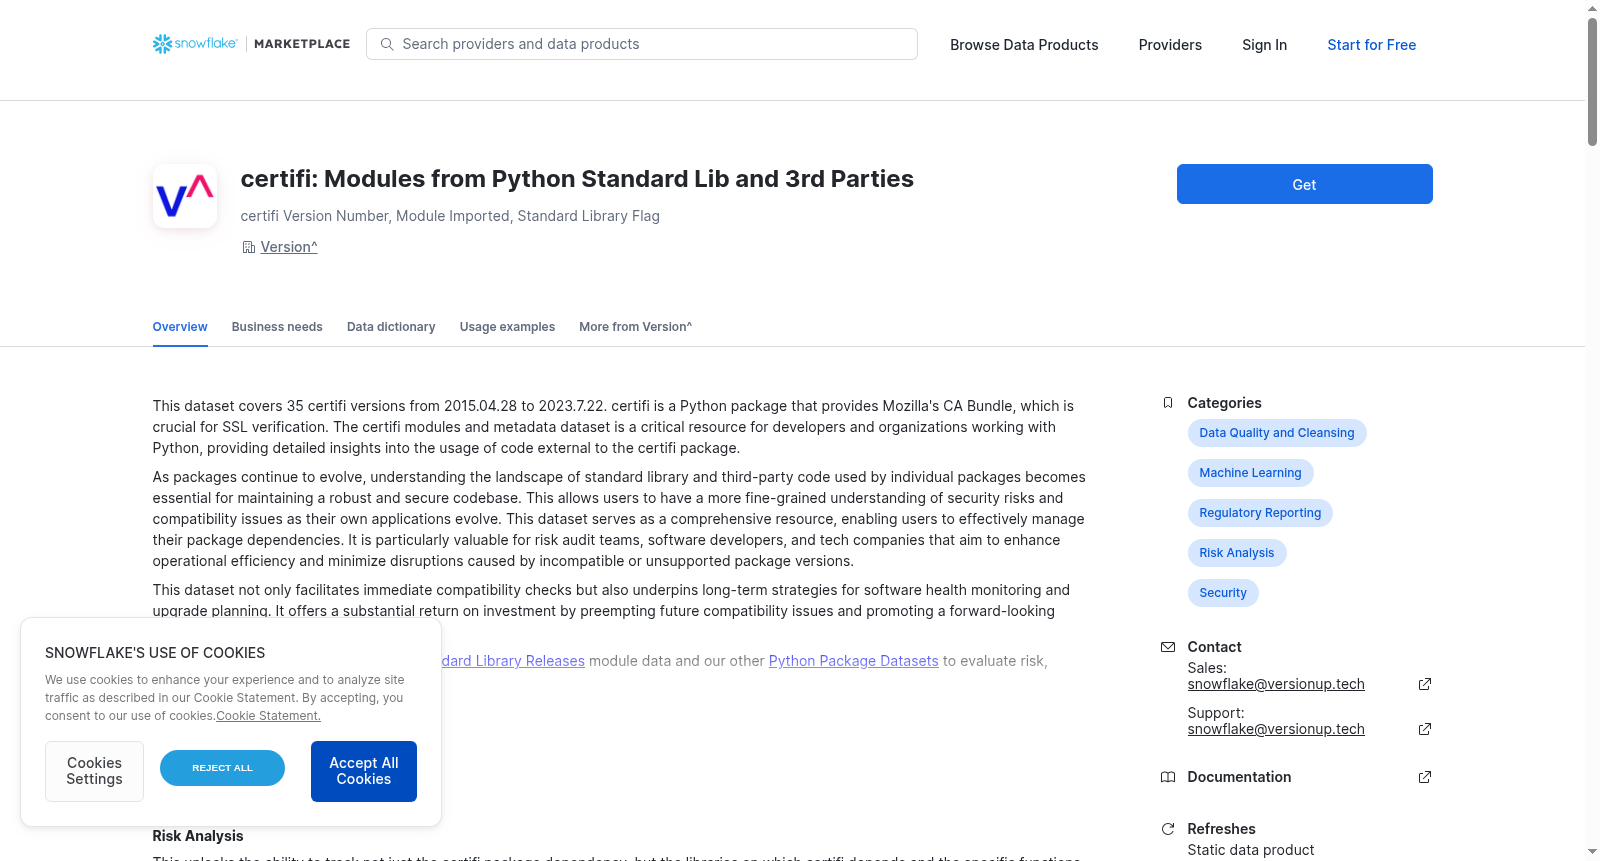This screenshot has height=861, width=1600.
Task: Open the Cookie Statement link
Action: 268,716
